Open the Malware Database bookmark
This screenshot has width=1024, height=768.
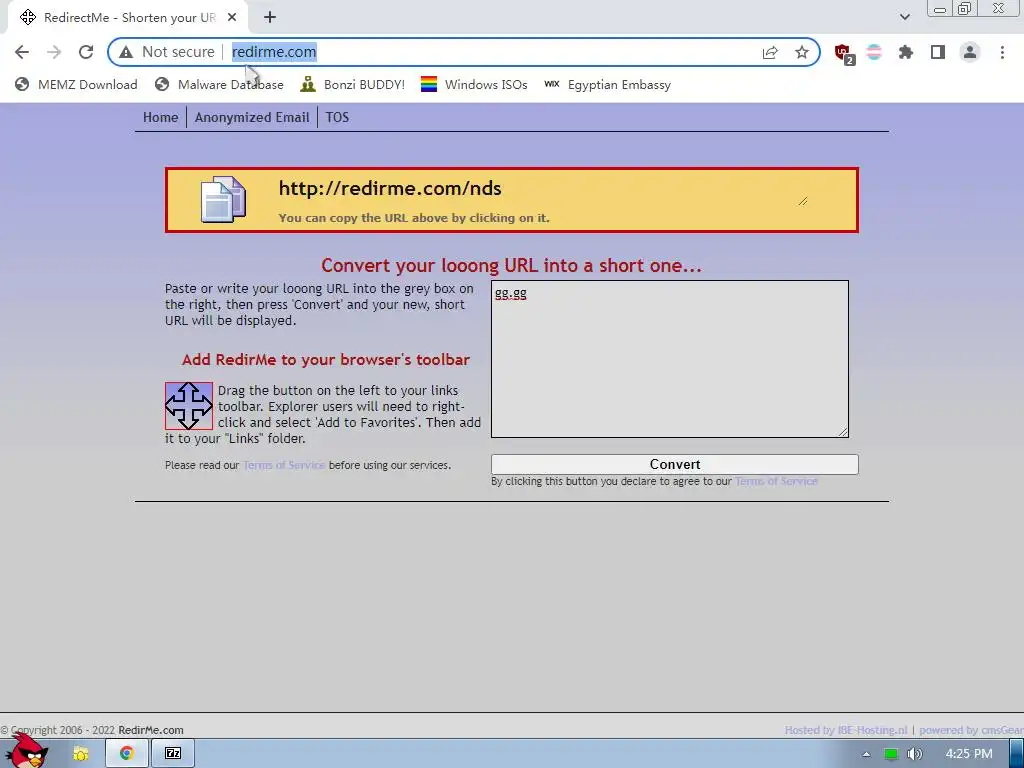click(219, 84)
